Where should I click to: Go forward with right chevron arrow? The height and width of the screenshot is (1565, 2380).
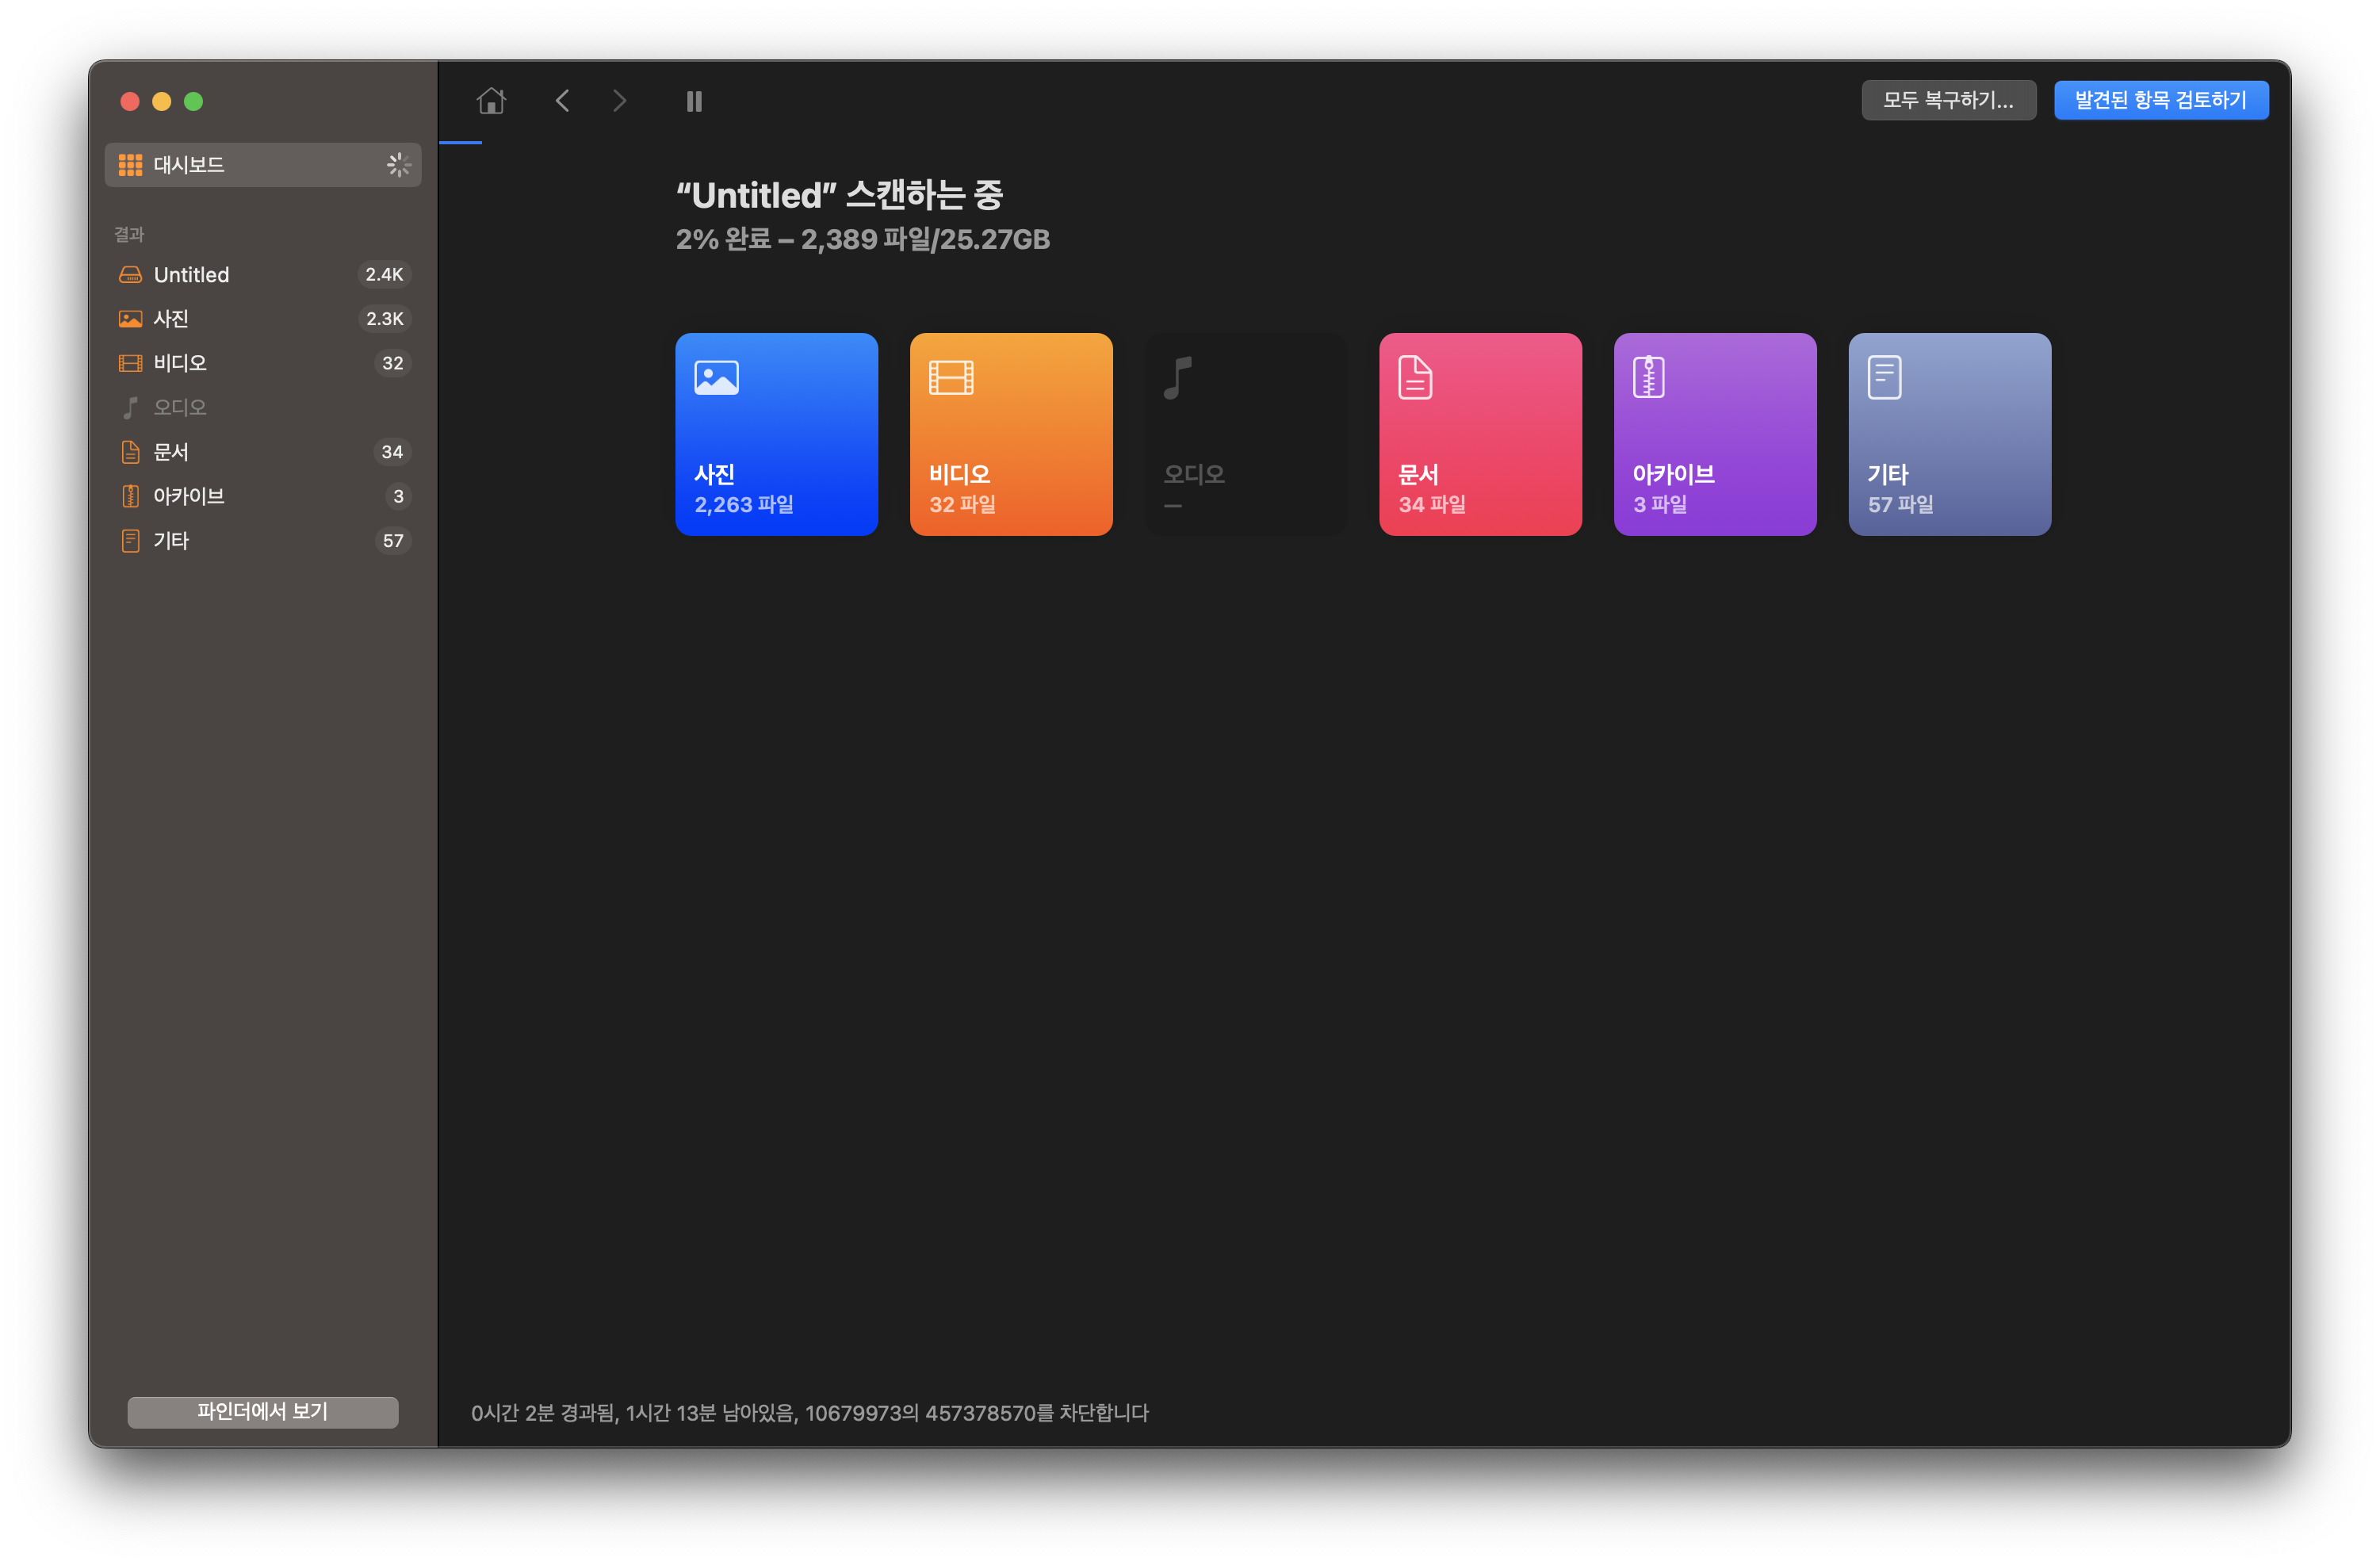[619, 101]
